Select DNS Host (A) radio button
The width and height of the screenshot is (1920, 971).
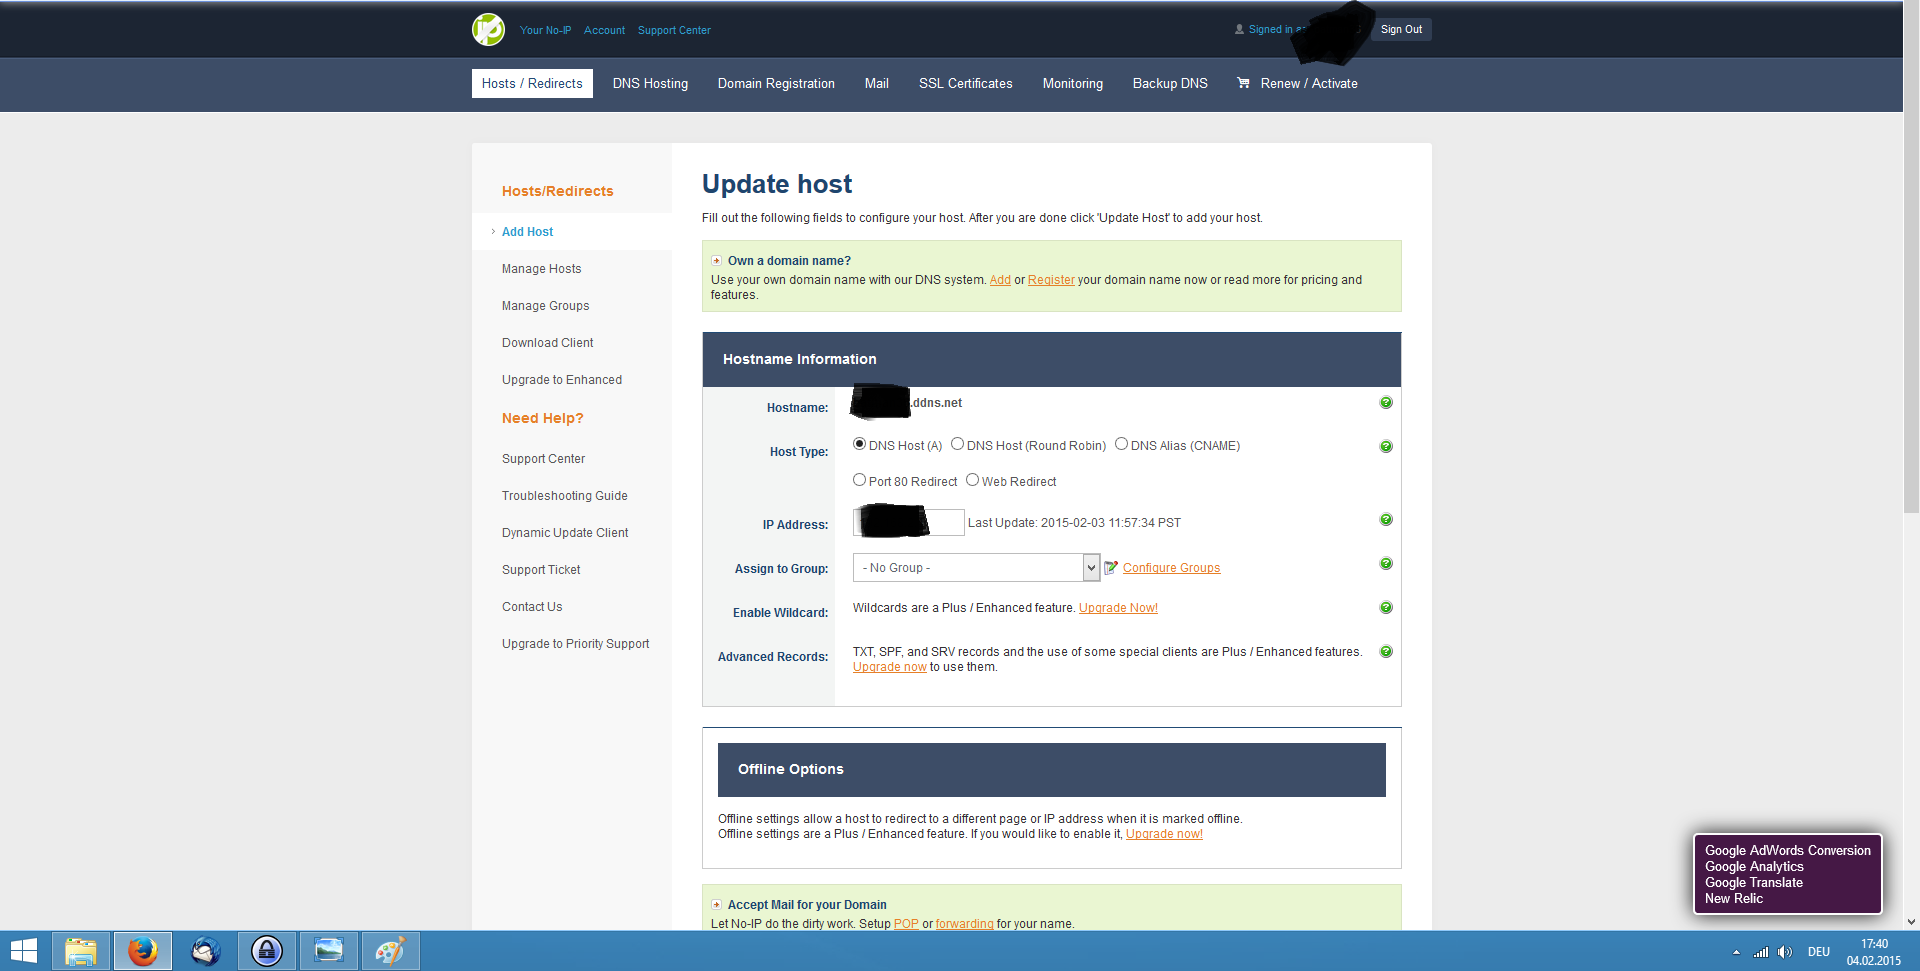pyautogui.click(x=859, y=444)
